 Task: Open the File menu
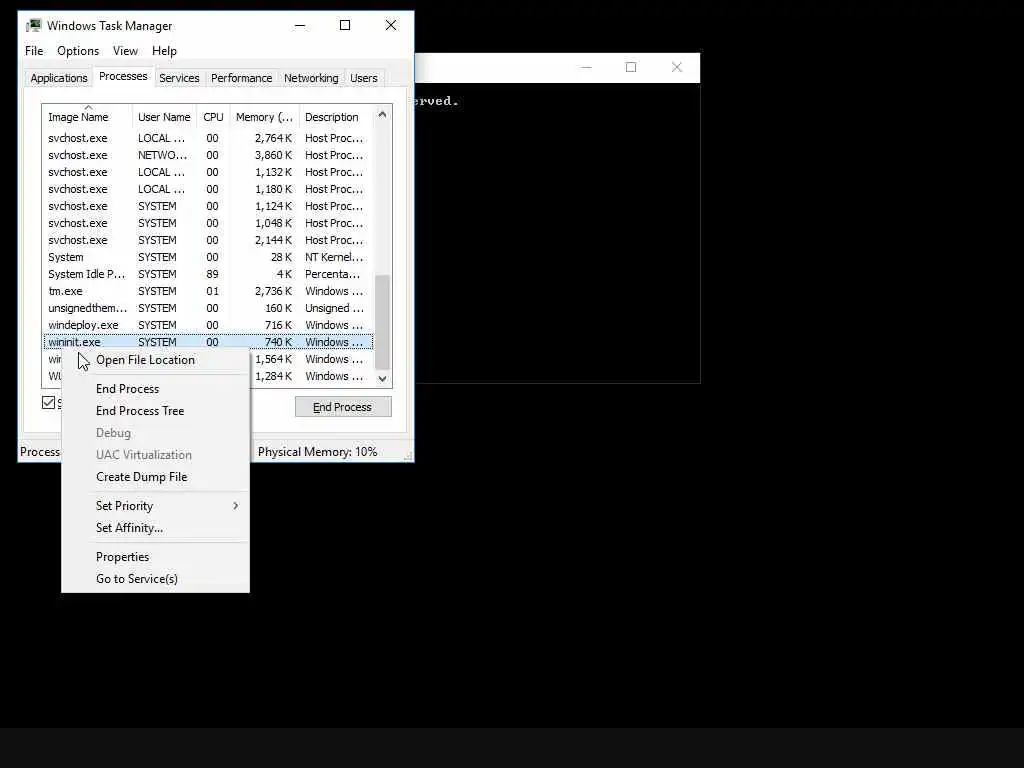tap(34, 51)
